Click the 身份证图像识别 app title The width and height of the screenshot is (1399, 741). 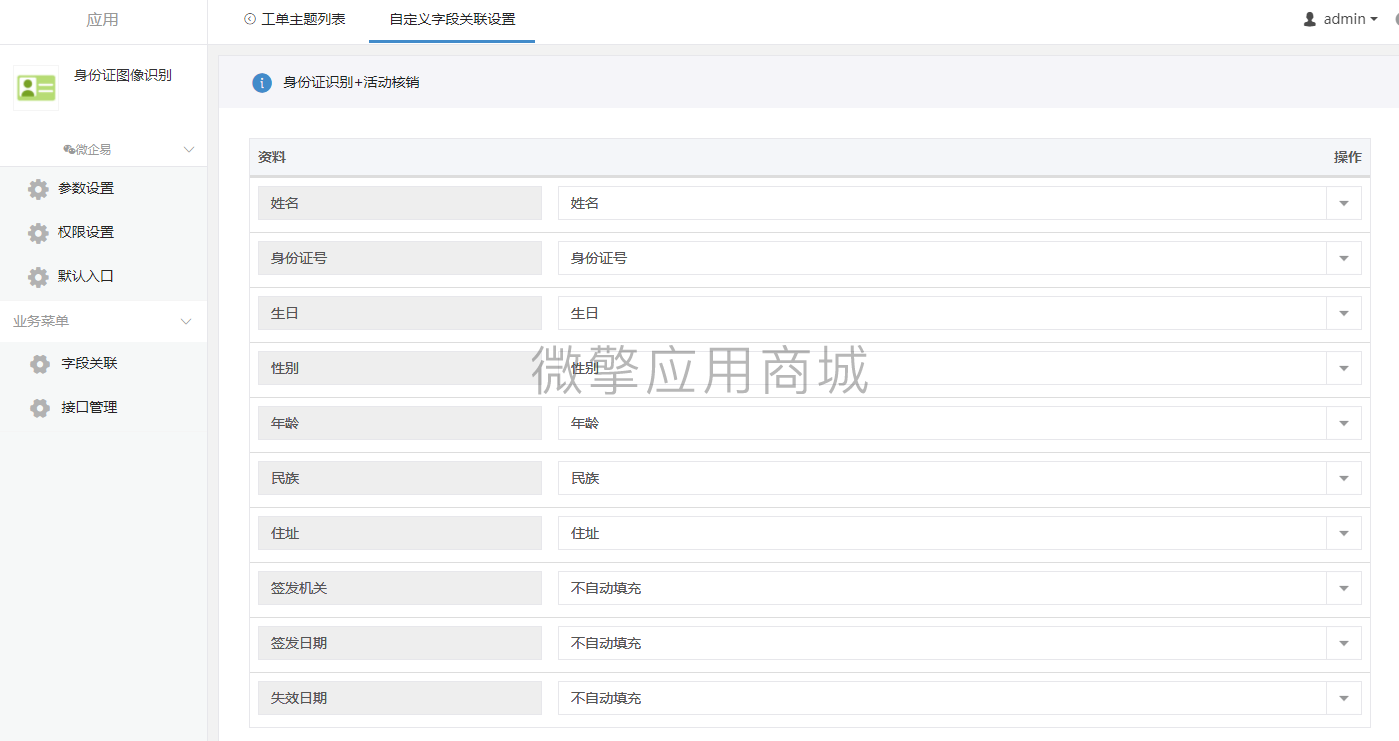coord(123,75)
